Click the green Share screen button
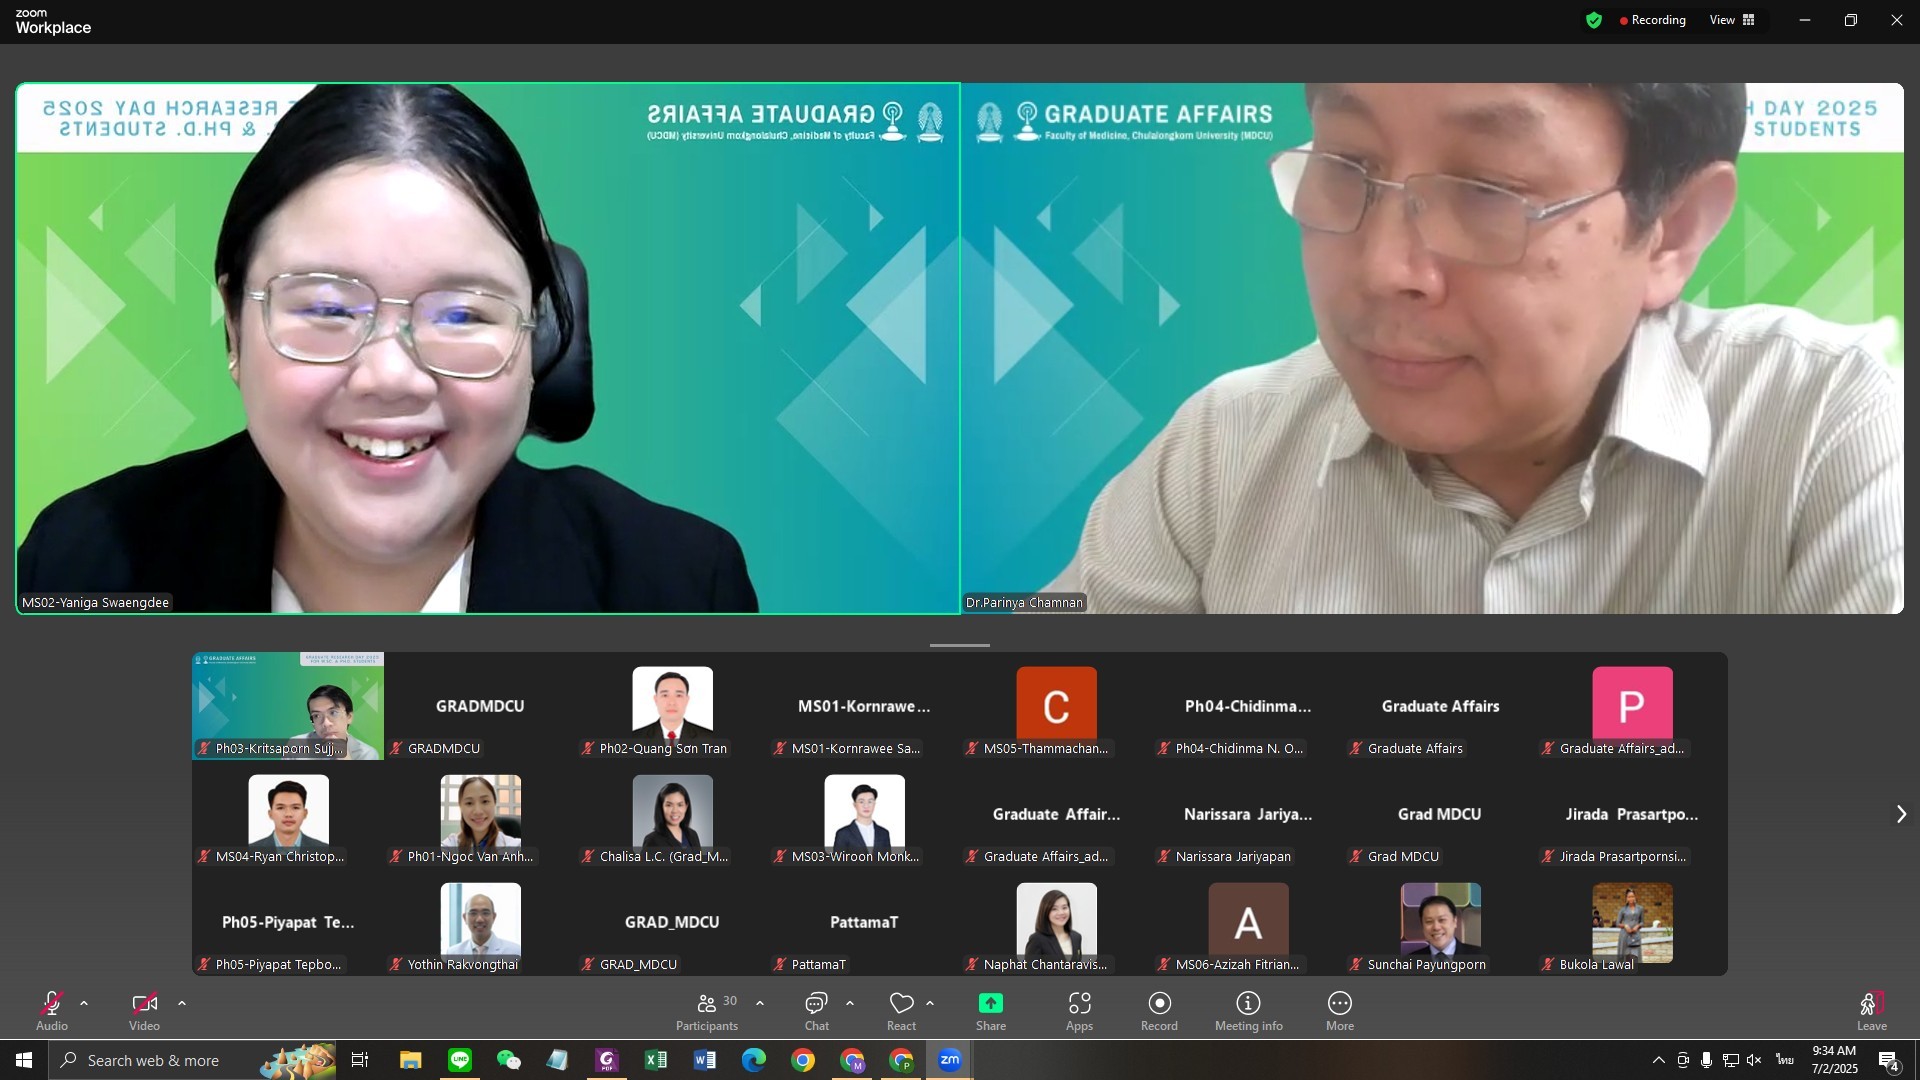This screenshot has width=1920, height=1080. point(990,1004)
